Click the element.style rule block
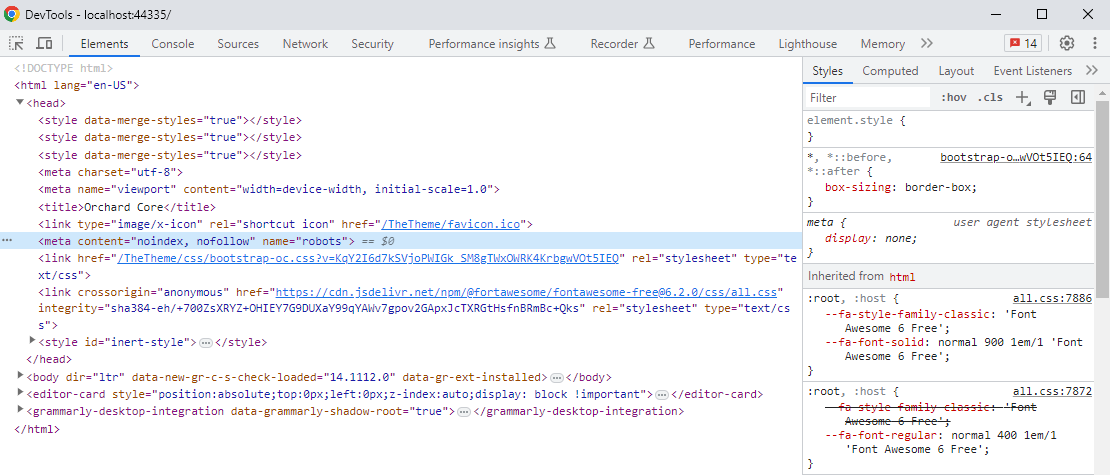Screen dimensions: 1110x475 (949, 128)
